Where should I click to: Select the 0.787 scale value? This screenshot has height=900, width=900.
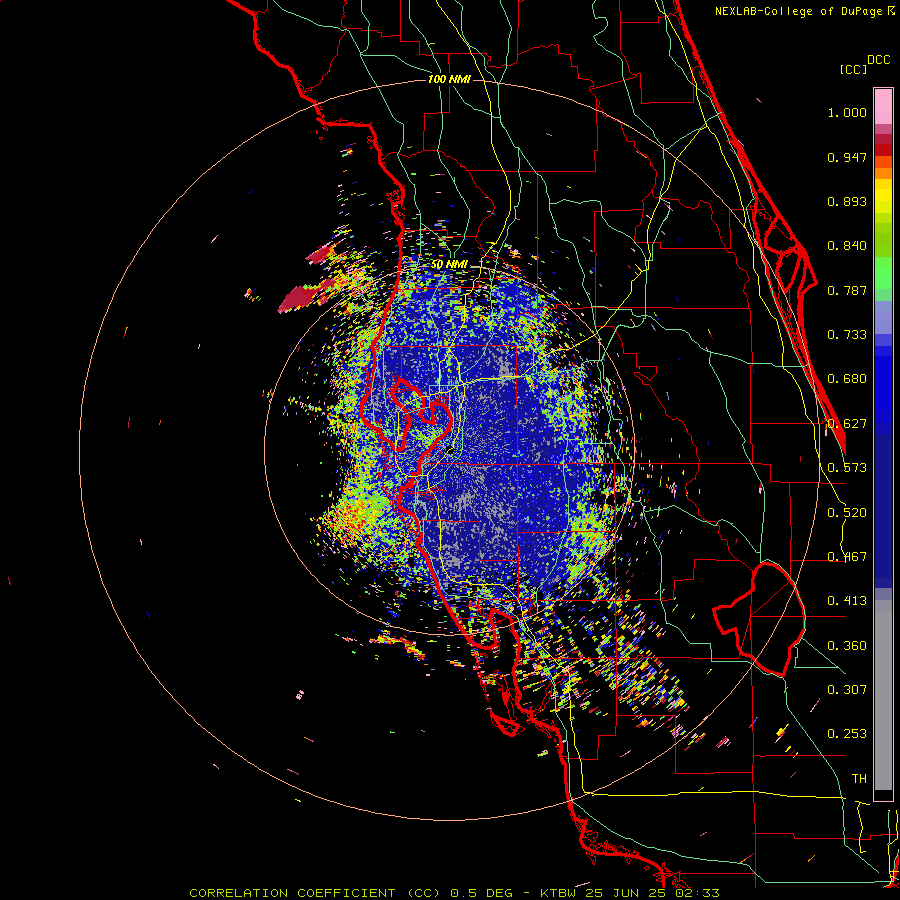tap(847, 290)
